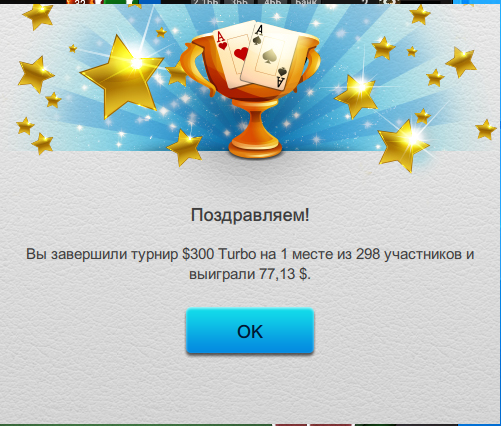Viewport: 501px width, 426px height.
Task: Choose the 2 ББ bet preset
Action: pos(206,2)
